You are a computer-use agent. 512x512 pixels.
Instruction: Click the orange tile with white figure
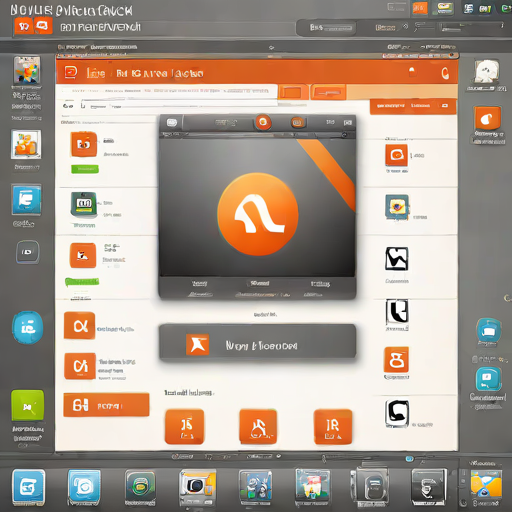(x=258, y=427)
